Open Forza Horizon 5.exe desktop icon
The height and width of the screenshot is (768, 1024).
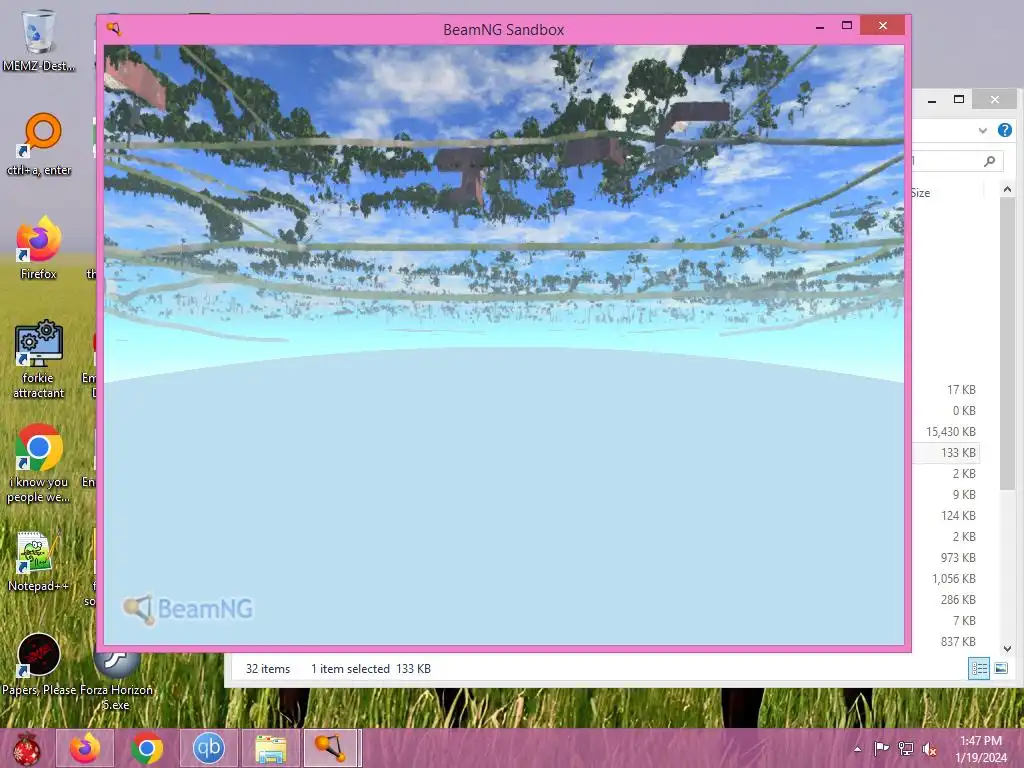(116, 679)
